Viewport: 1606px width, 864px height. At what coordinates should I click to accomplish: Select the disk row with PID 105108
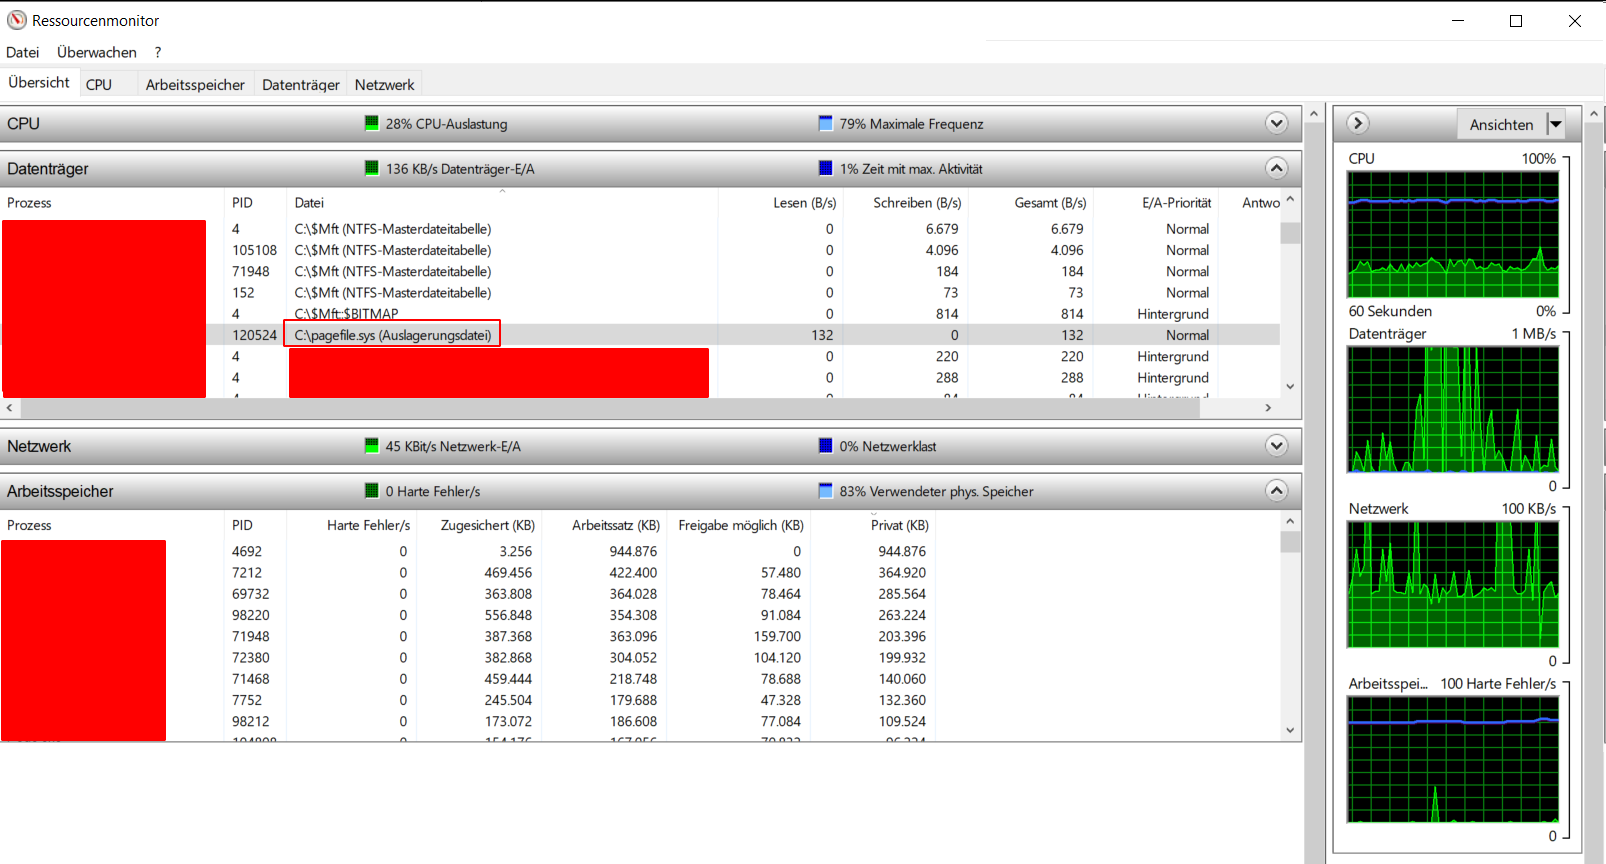coord(641,250)
